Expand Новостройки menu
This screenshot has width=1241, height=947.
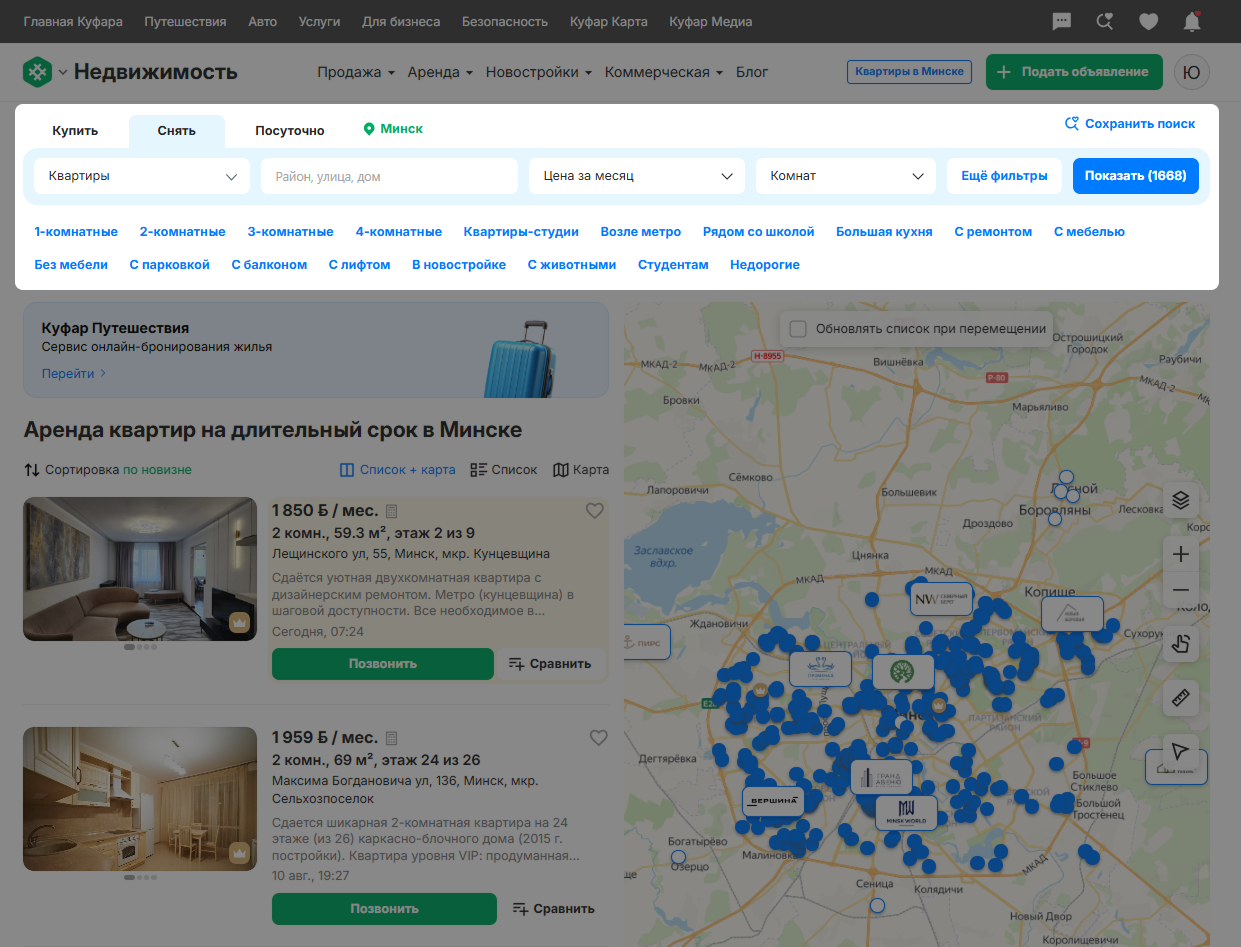click(539, 72)
